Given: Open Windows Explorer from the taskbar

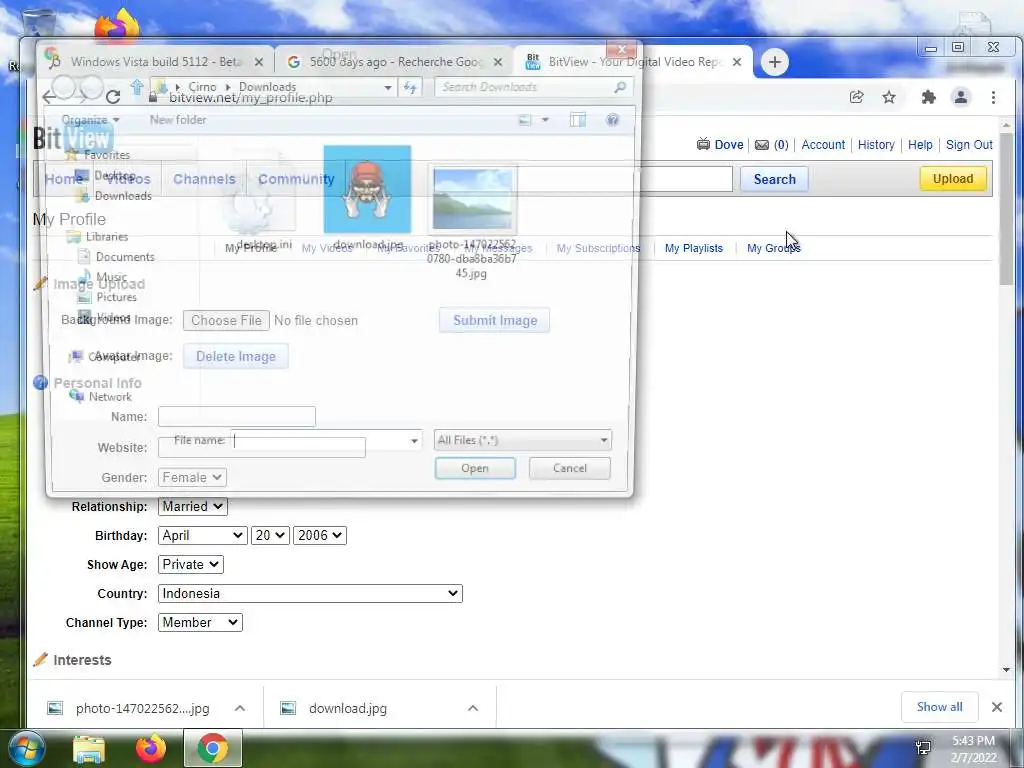Looking at the screenshot, I should 89,749.
